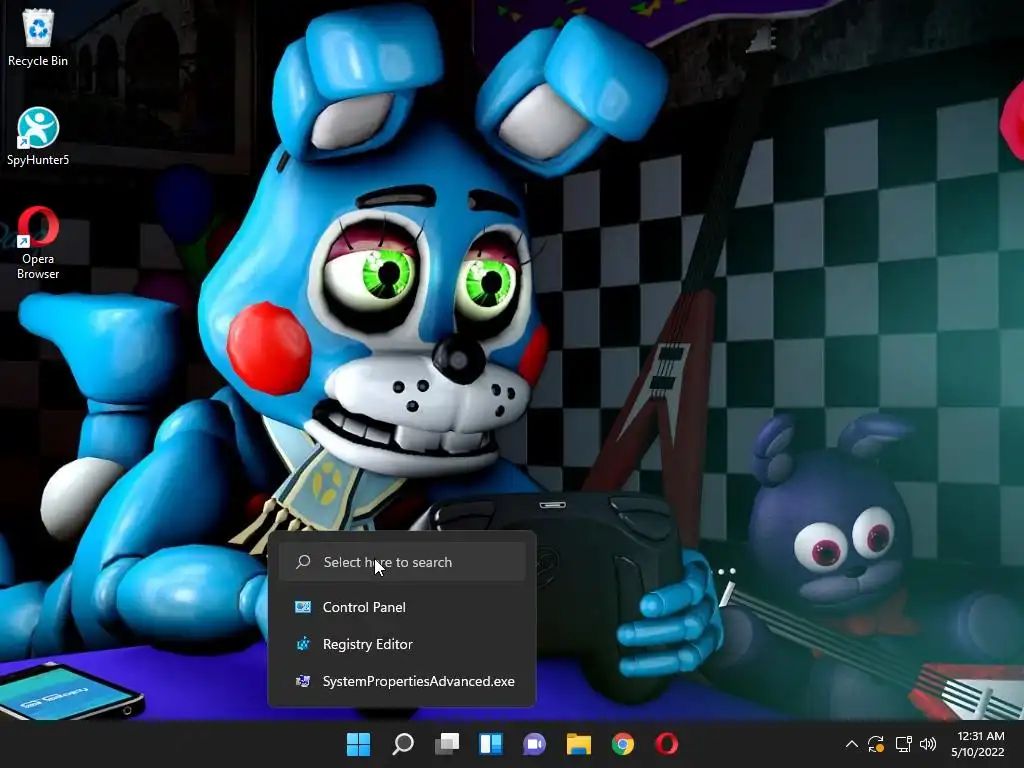Image resolution: width=1024 pixels, height=768 pixels.
Task: Choose Control Panel from the list
Action: [x=402, y=607]
